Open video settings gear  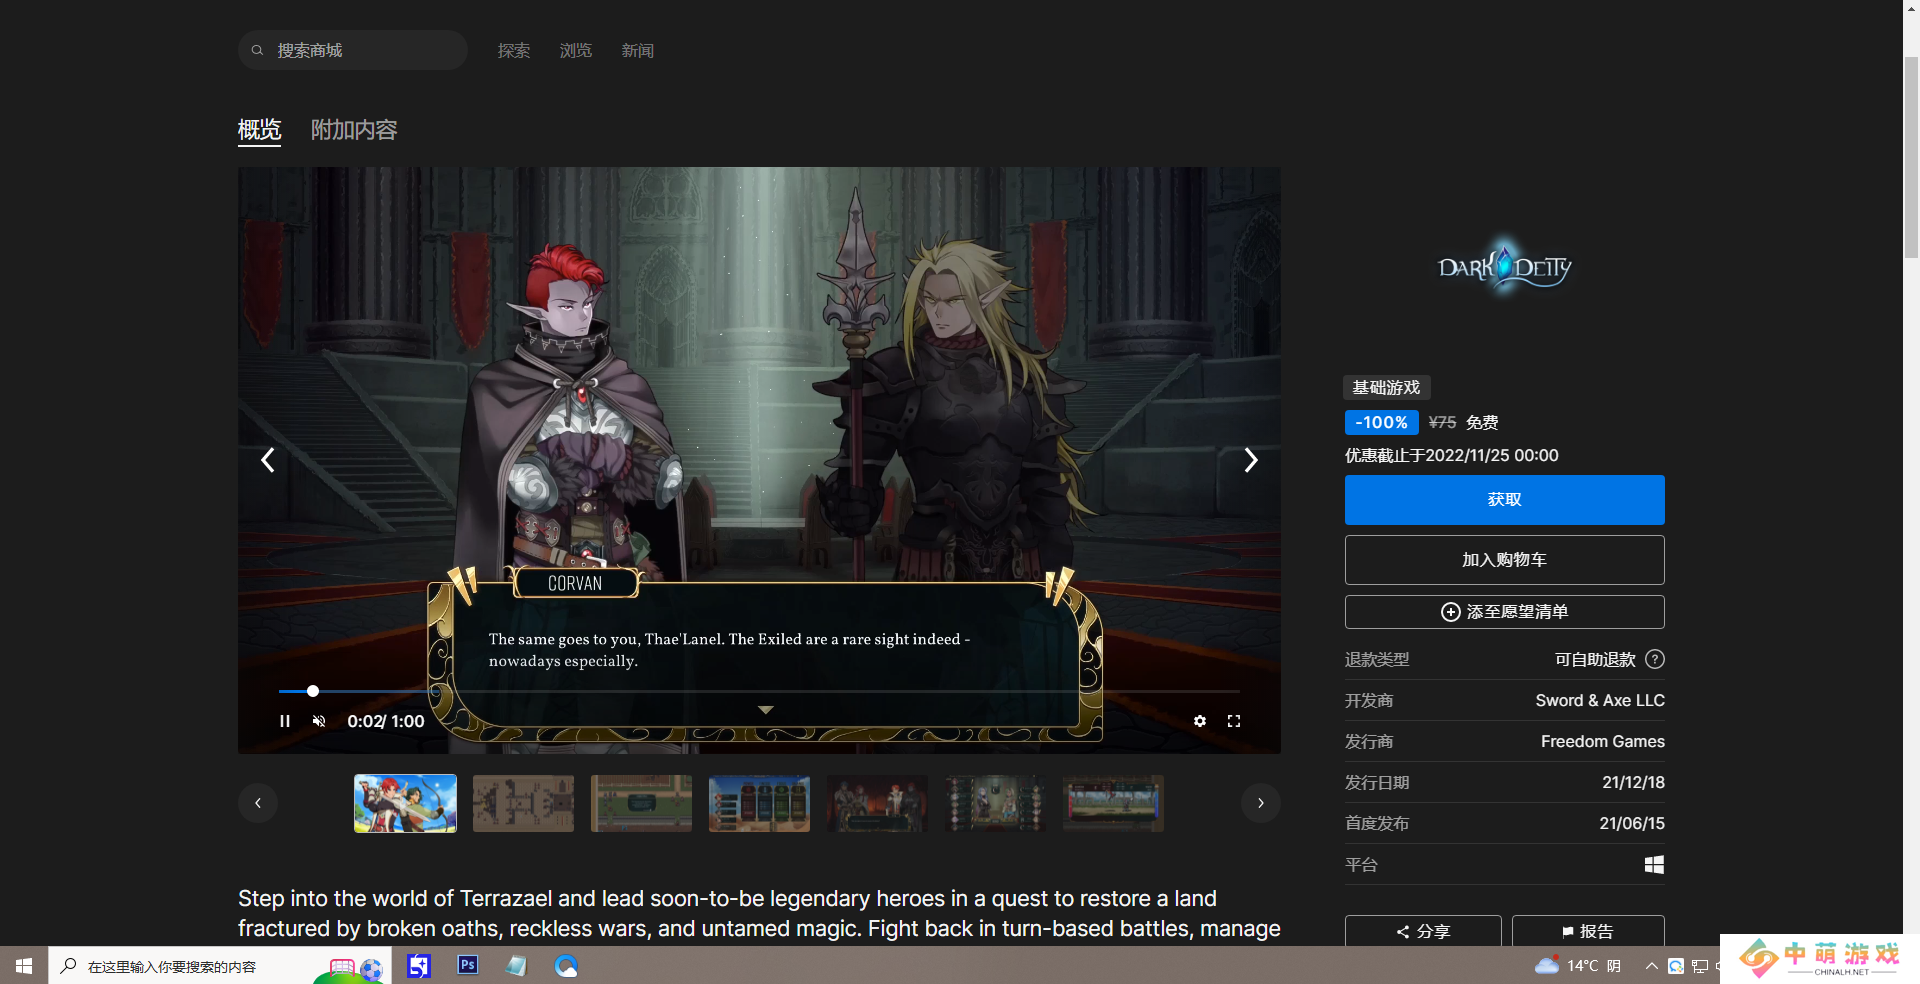coord(1200,721)
